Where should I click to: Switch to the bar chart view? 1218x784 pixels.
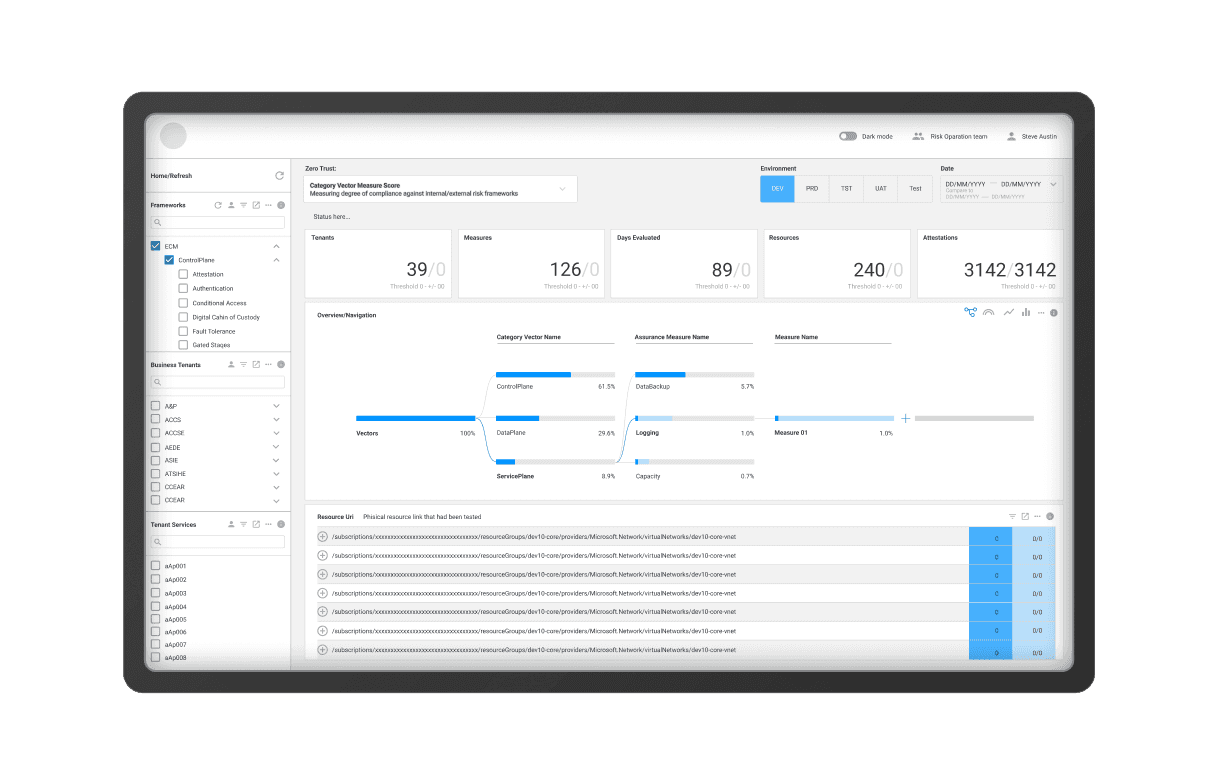(1026, 312)
